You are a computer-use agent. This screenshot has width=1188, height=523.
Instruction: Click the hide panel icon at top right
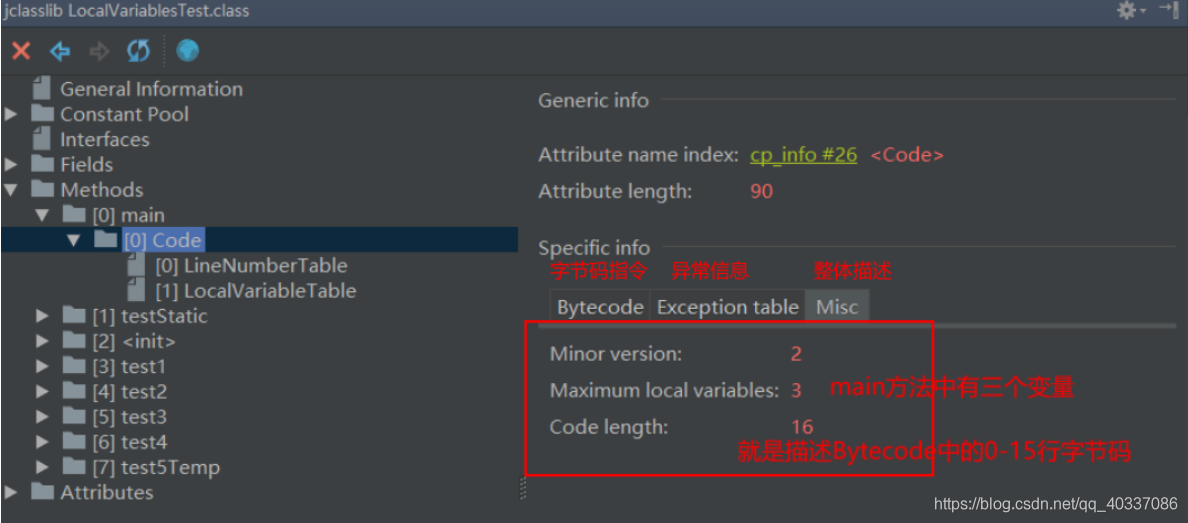1170,10
